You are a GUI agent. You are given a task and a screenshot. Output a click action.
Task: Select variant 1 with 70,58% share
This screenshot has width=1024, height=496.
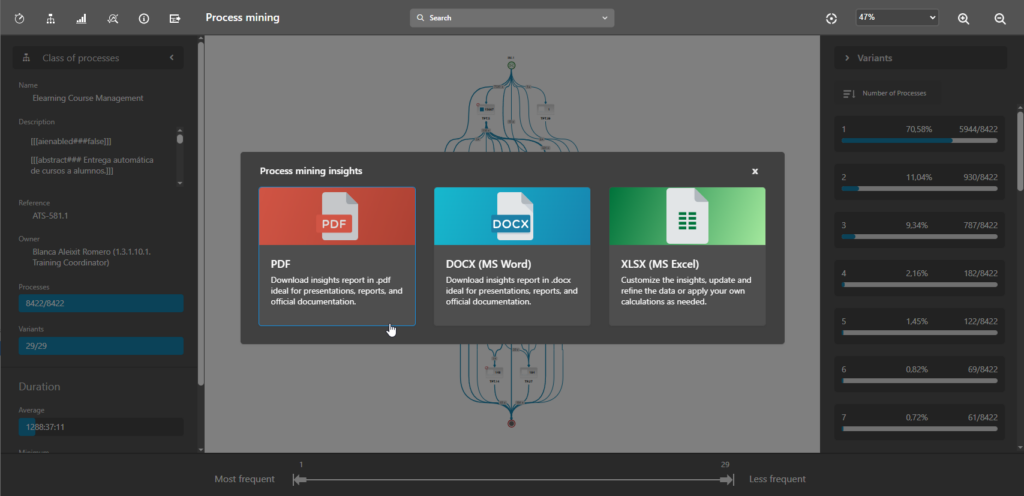coord(919,135)
